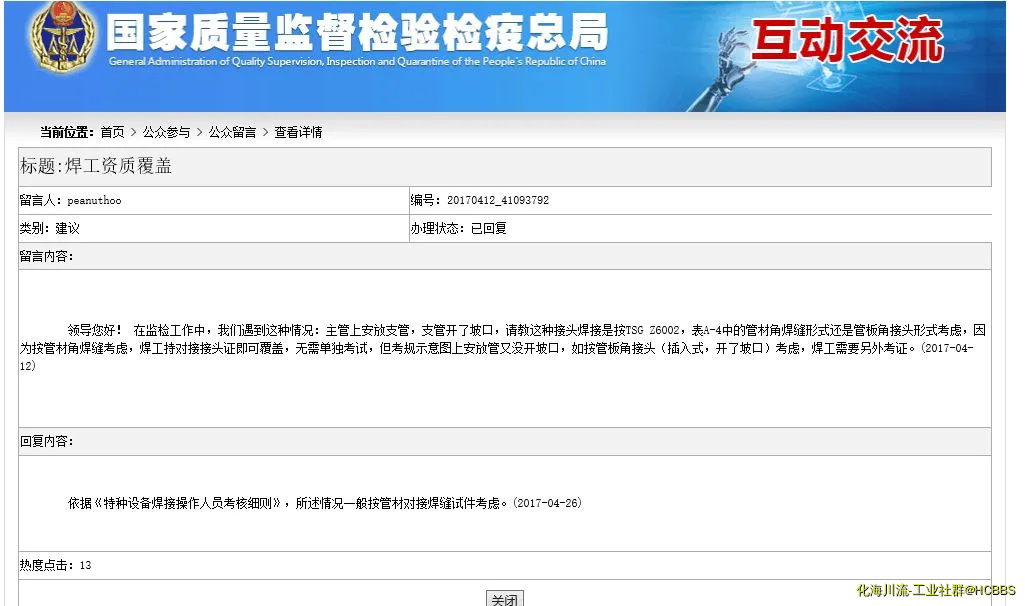Screen dimensions: 1025x606
Task: Click the 热度点击: 13 line
Action: [56, 565]
